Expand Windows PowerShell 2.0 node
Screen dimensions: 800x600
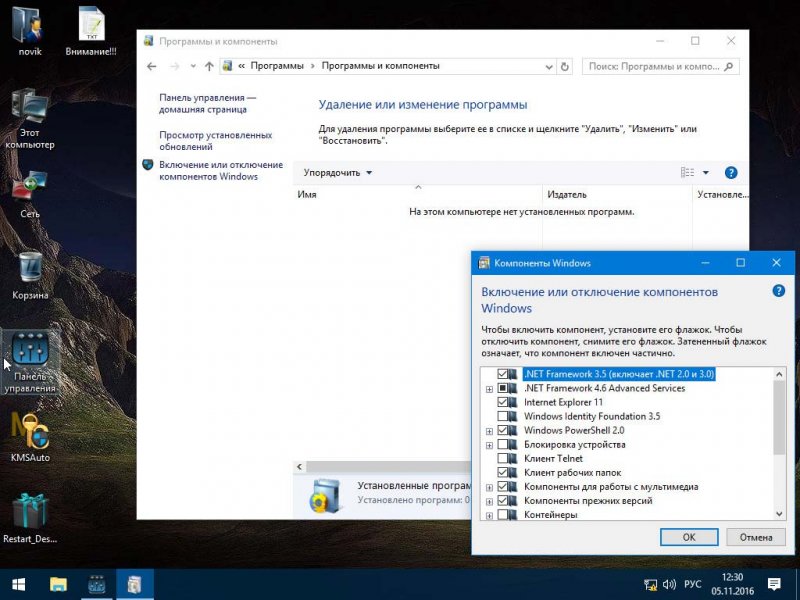pyautogui.click(x=489, y=431)
